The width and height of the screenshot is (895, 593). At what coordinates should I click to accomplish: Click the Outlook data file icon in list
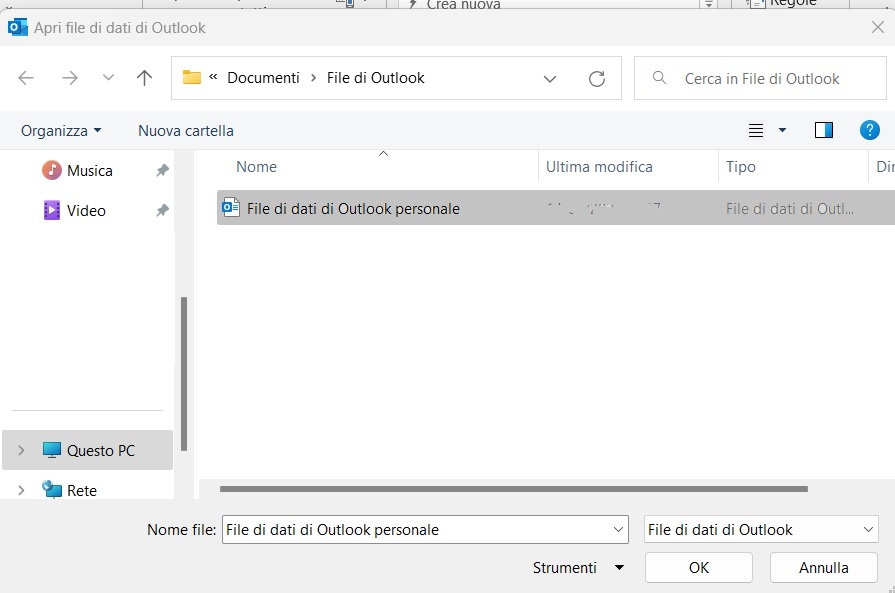click(x=231, y=207)
